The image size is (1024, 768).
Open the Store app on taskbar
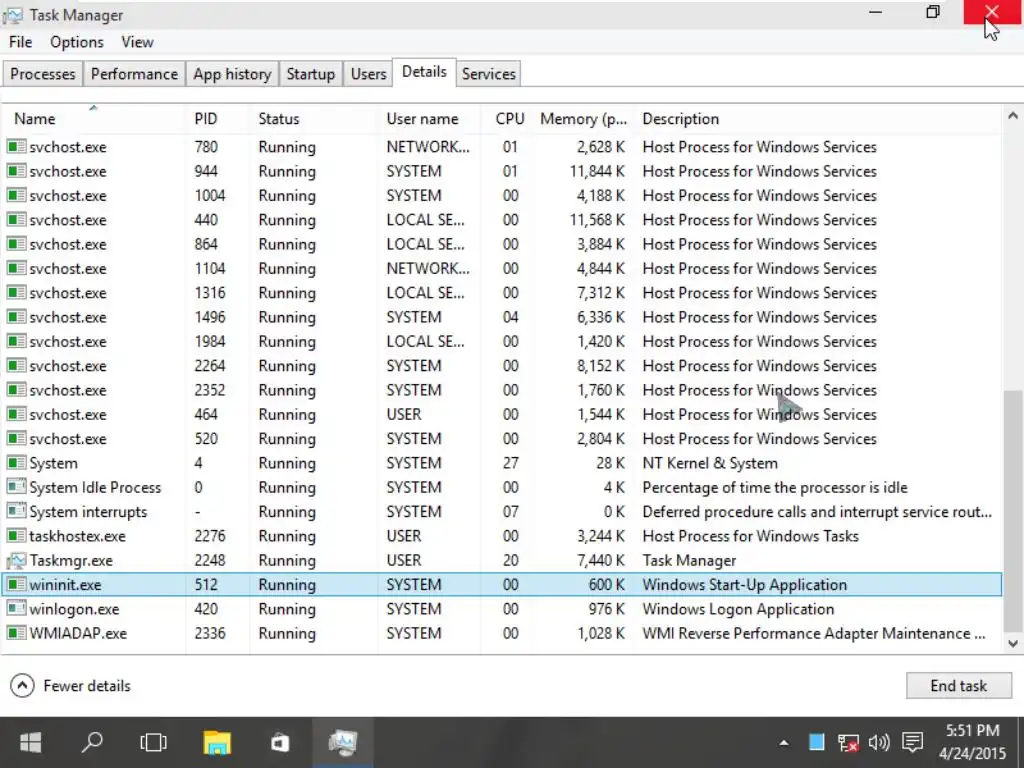280,743
